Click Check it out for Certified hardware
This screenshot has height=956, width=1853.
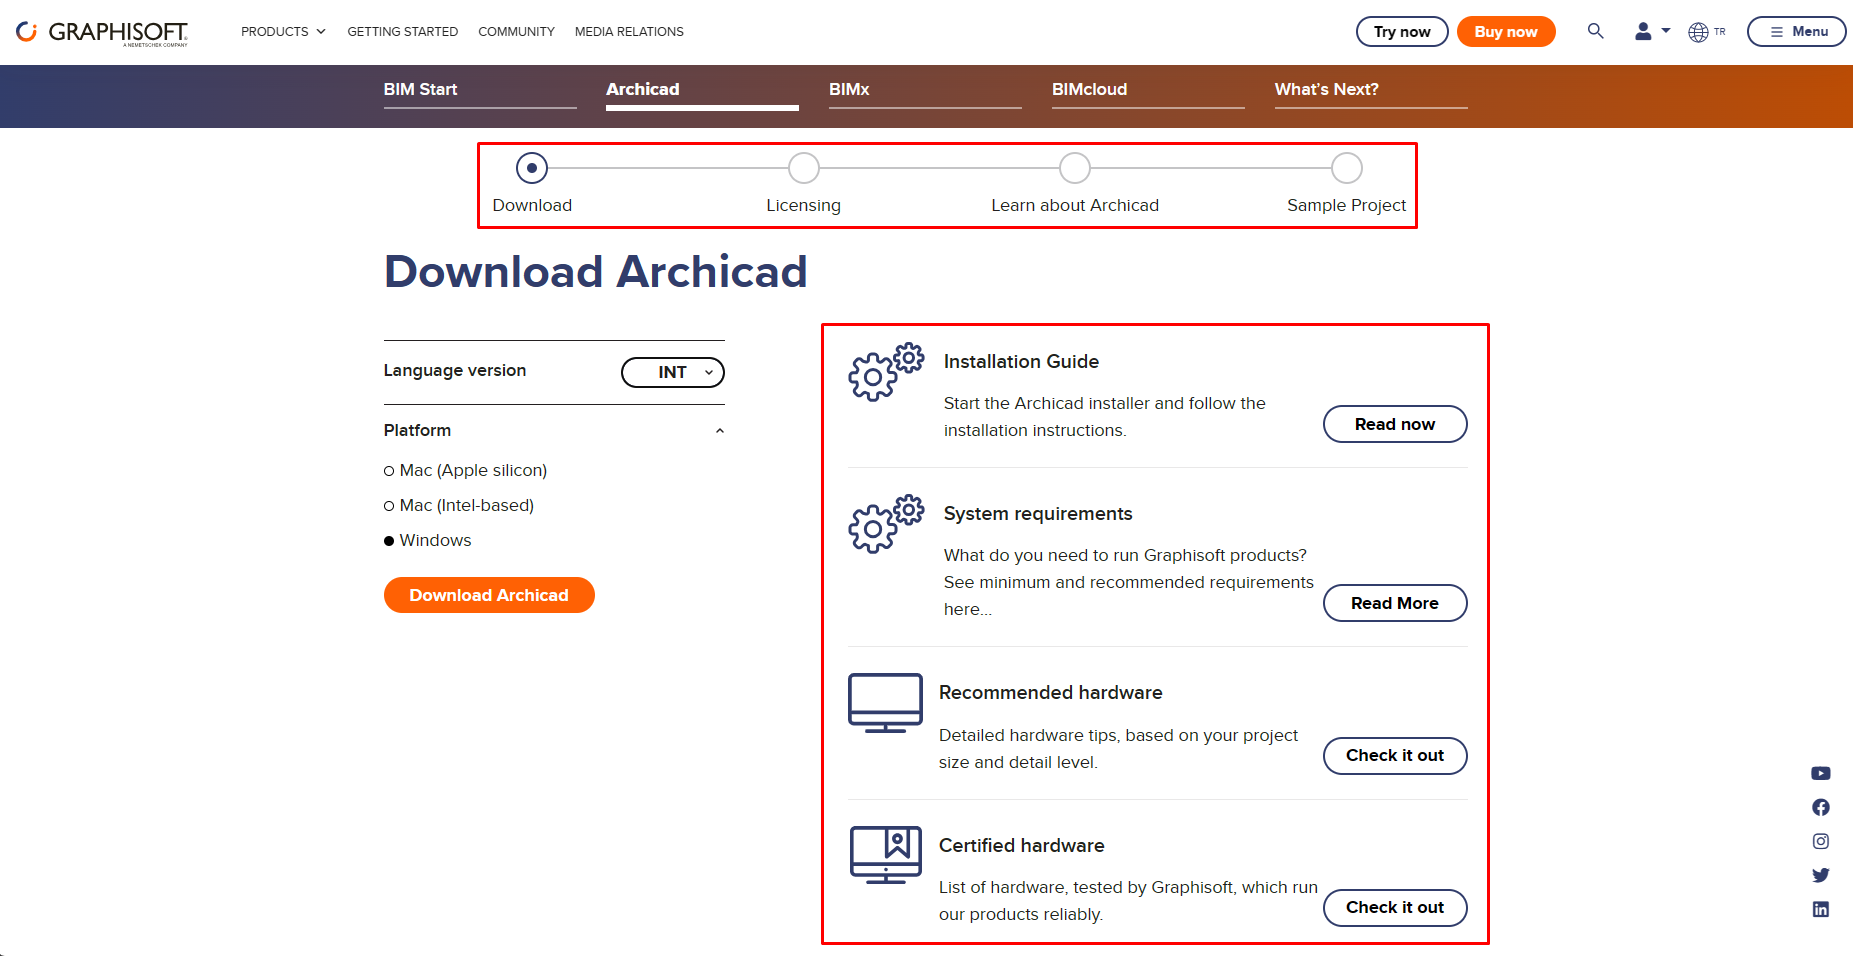coord(1395,908)
